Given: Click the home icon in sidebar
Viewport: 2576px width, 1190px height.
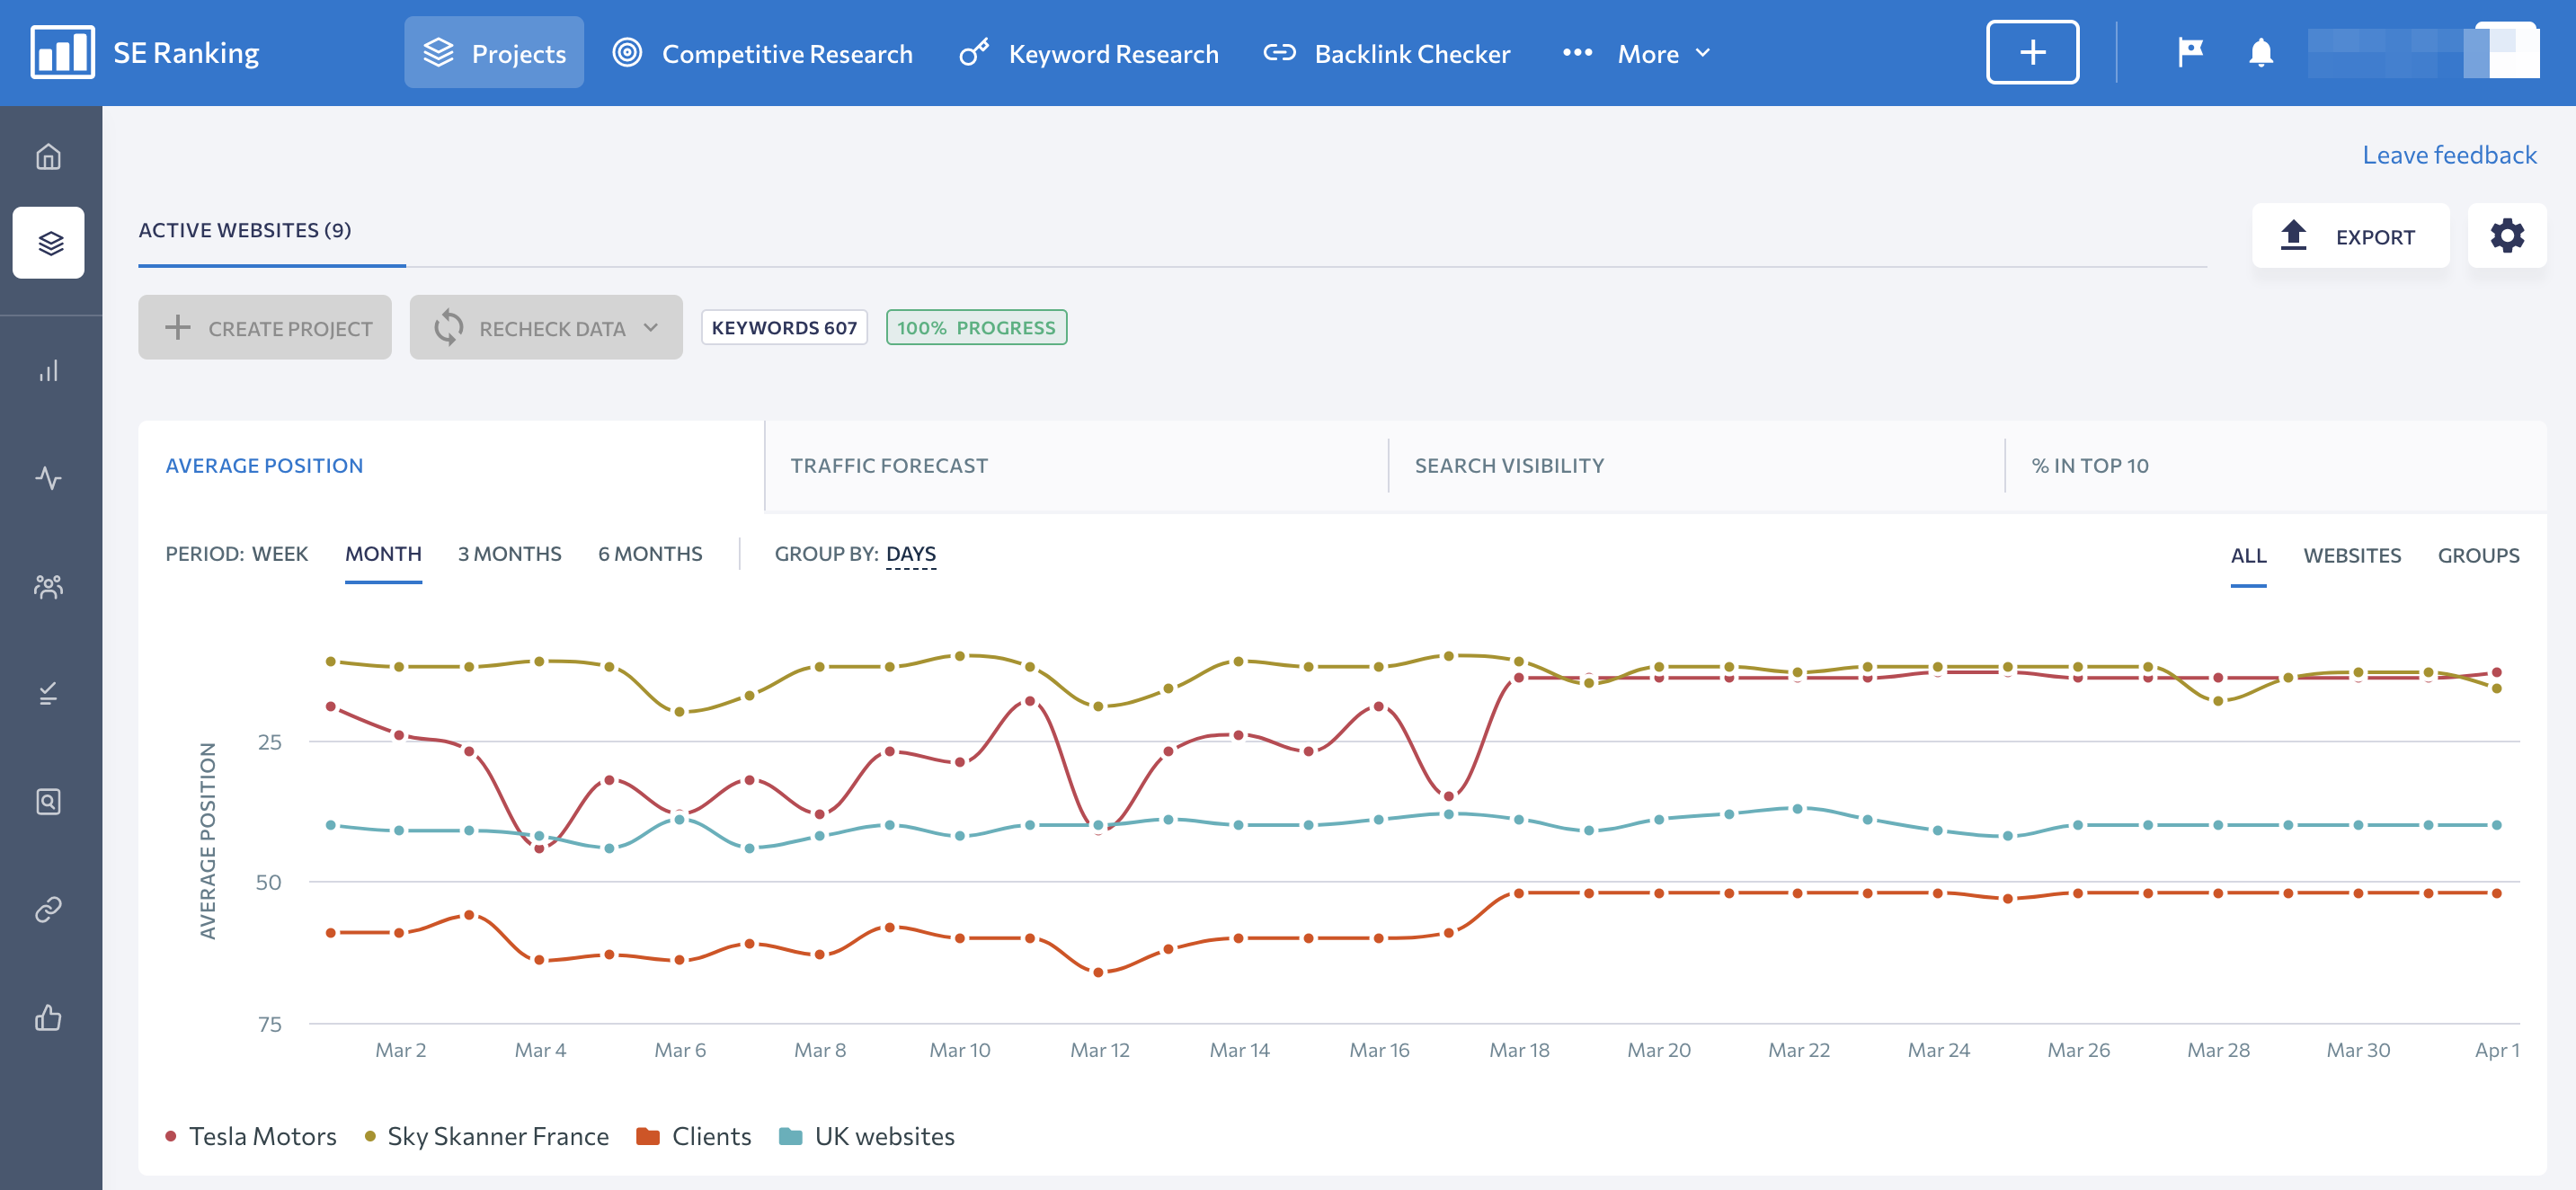Looking at the screenshot, I should [48, 157].
